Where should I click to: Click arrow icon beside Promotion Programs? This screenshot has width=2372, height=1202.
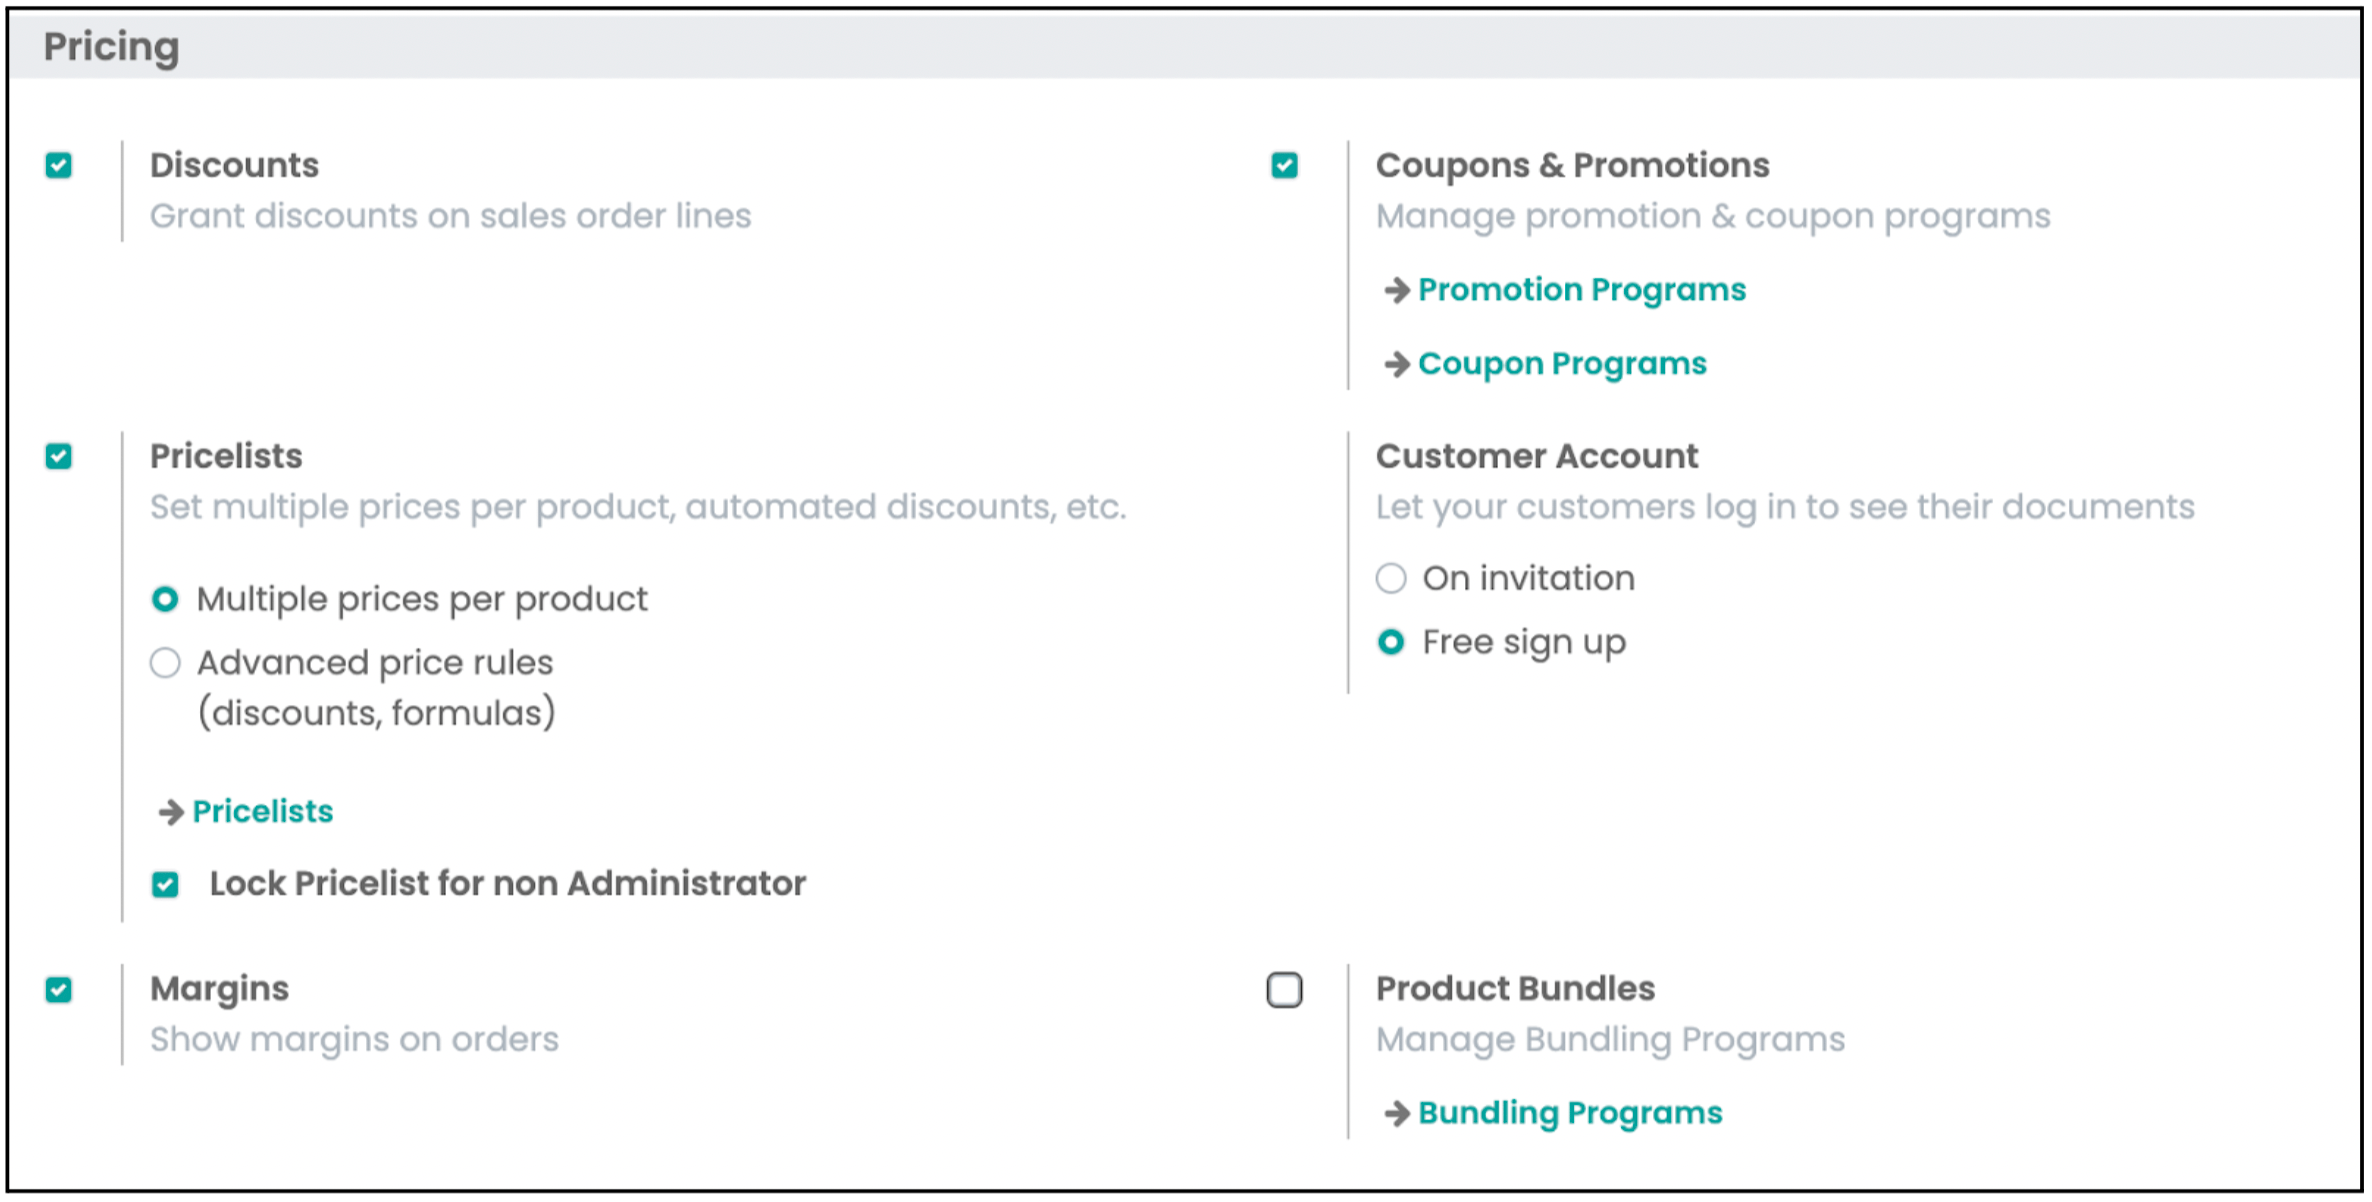tap(1396, 291)
